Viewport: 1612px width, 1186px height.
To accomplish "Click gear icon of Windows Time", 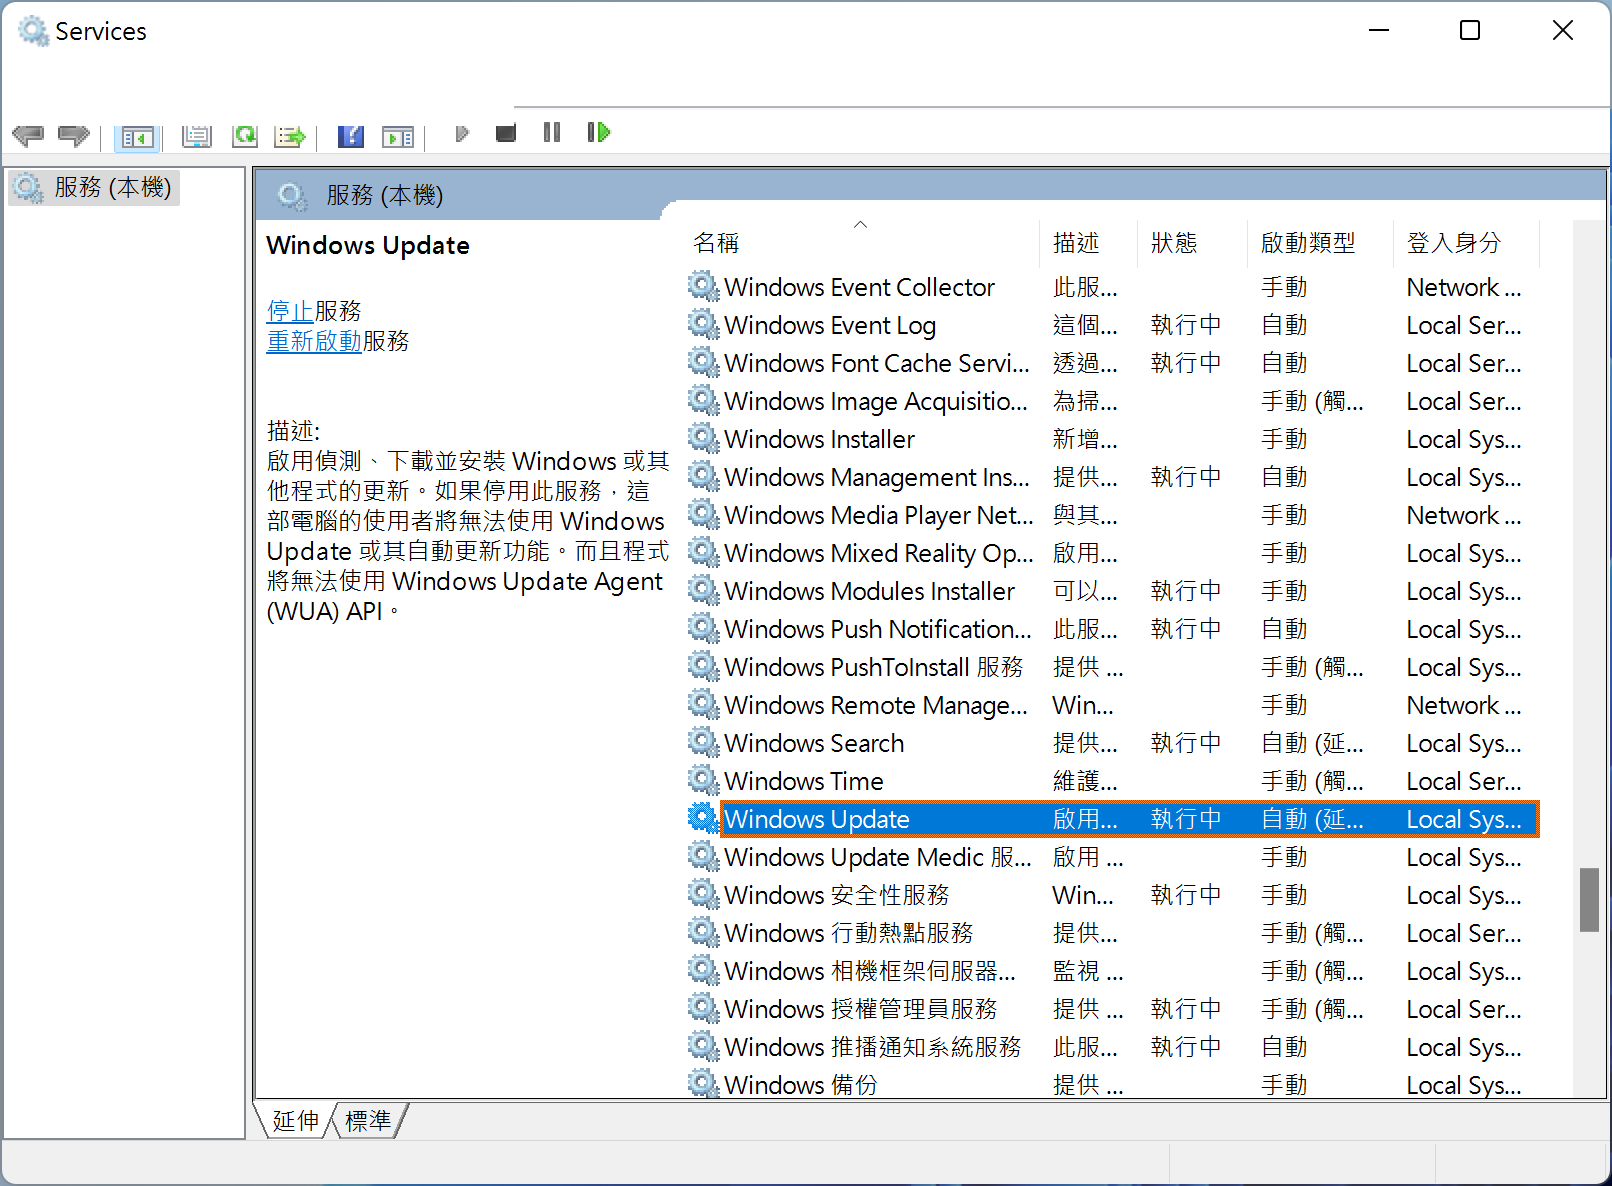I will 704,781.
